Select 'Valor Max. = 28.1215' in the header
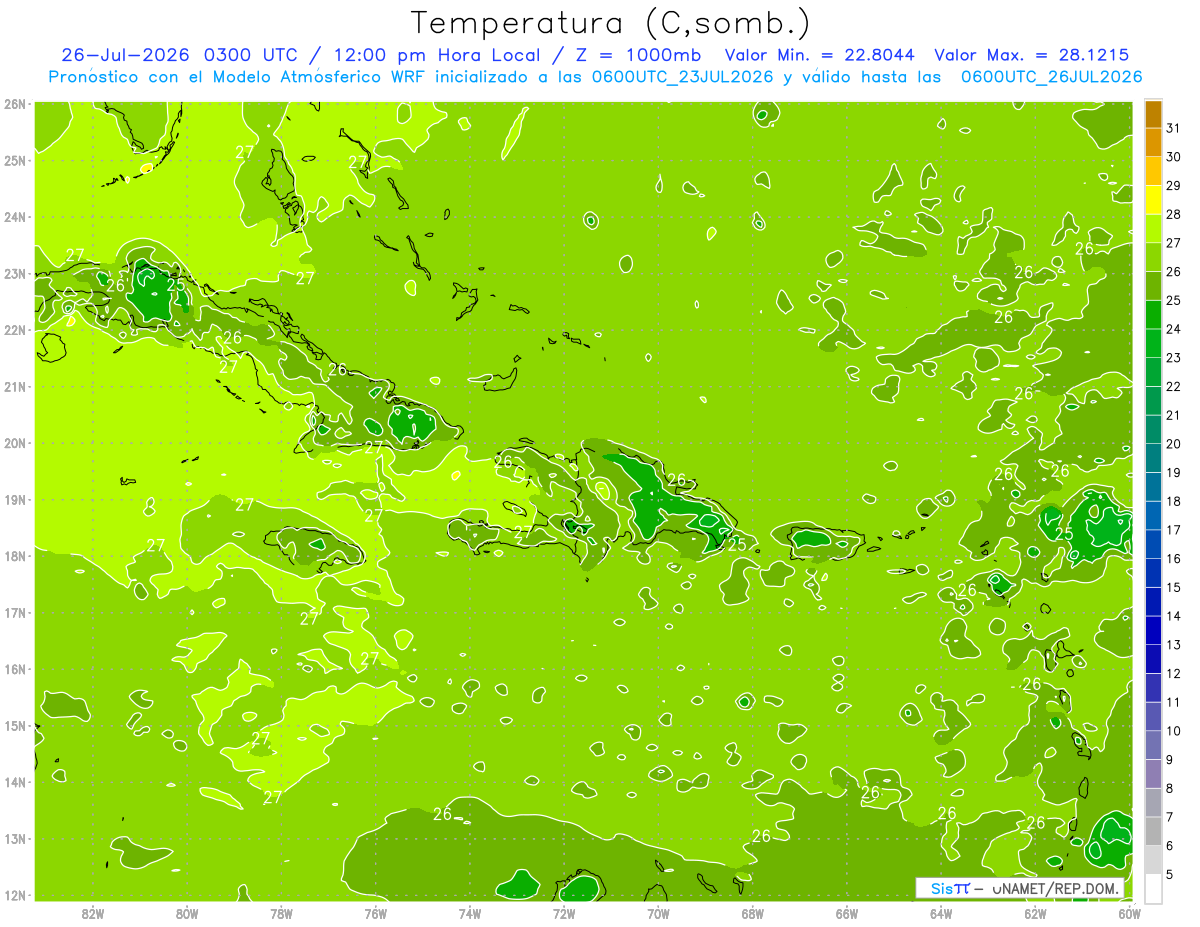1200x927 pixels. pyautogui.click(x=1031, y=54)
